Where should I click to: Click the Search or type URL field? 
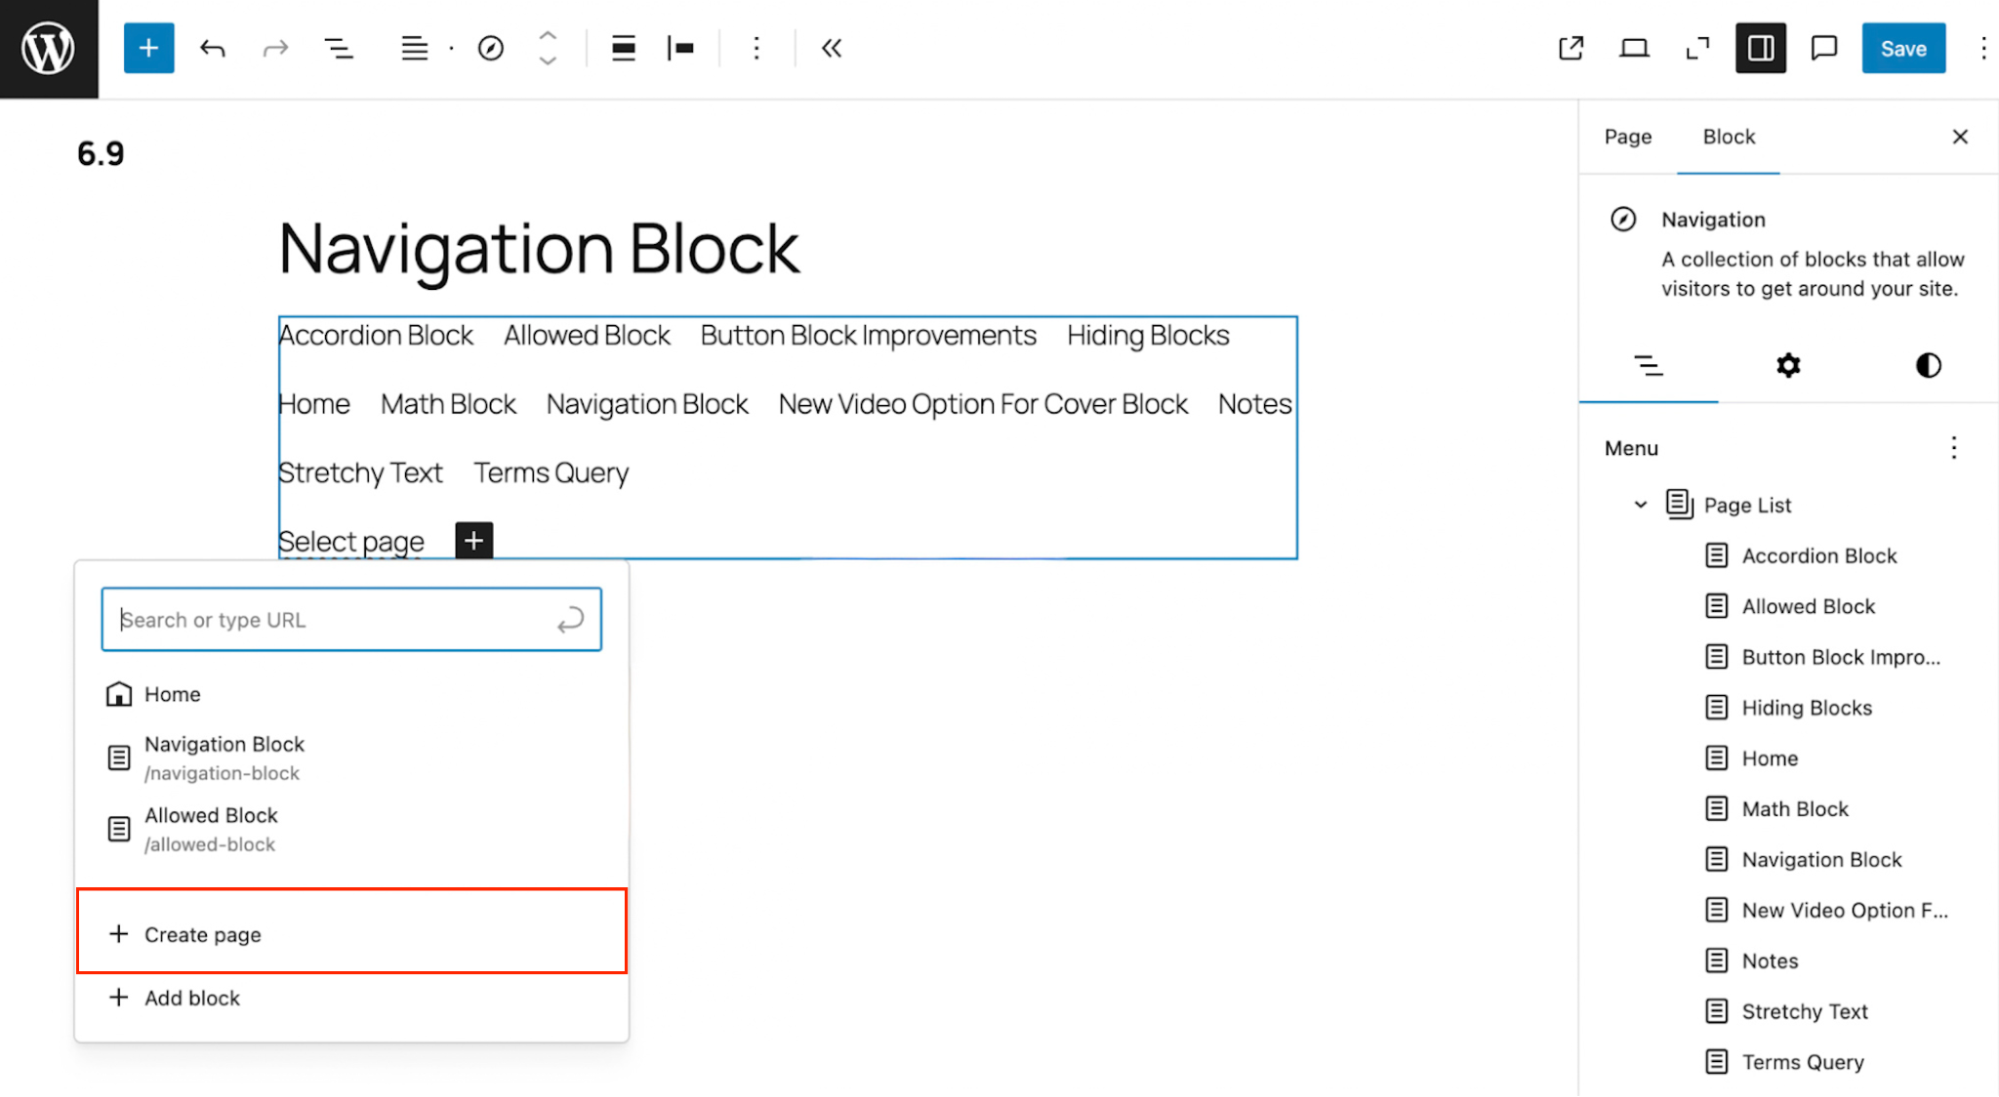coord(350,619)
